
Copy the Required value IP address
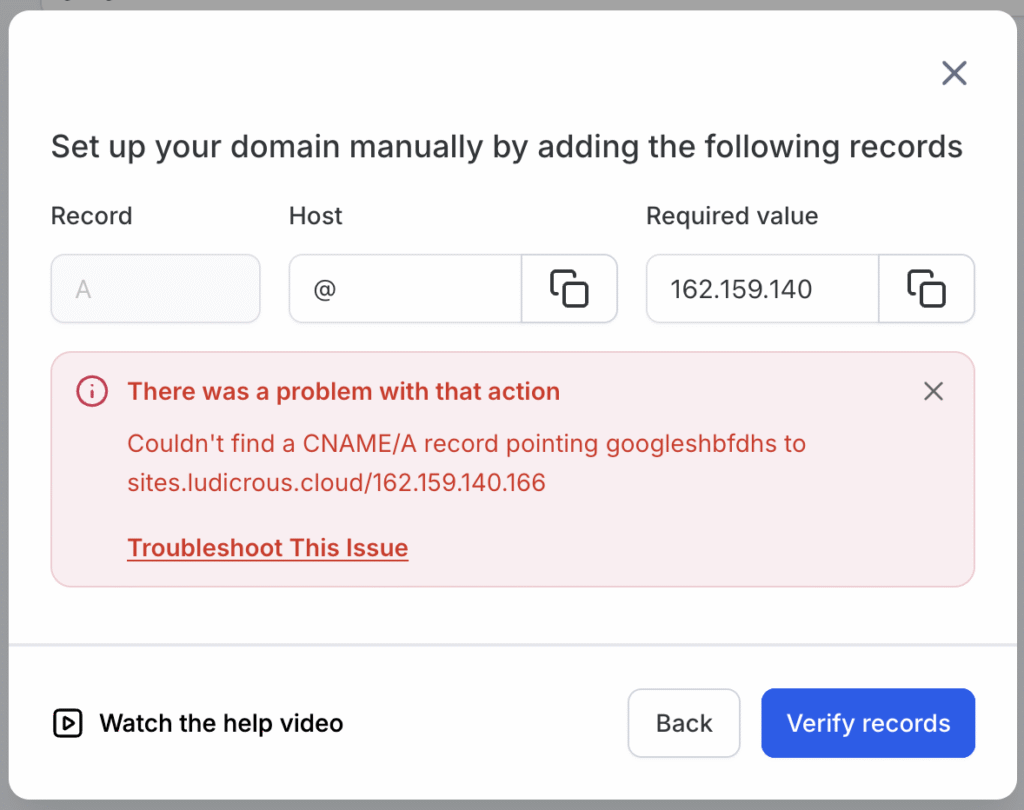(926, 289)
